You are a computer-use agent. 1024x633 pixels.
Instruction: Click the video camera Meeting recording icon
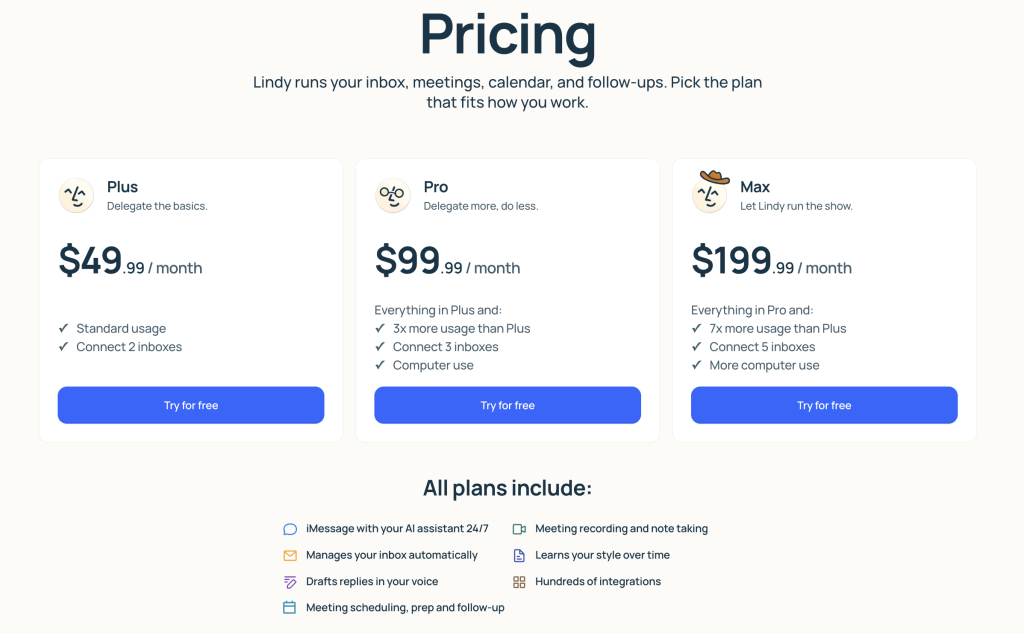point(519,529)
